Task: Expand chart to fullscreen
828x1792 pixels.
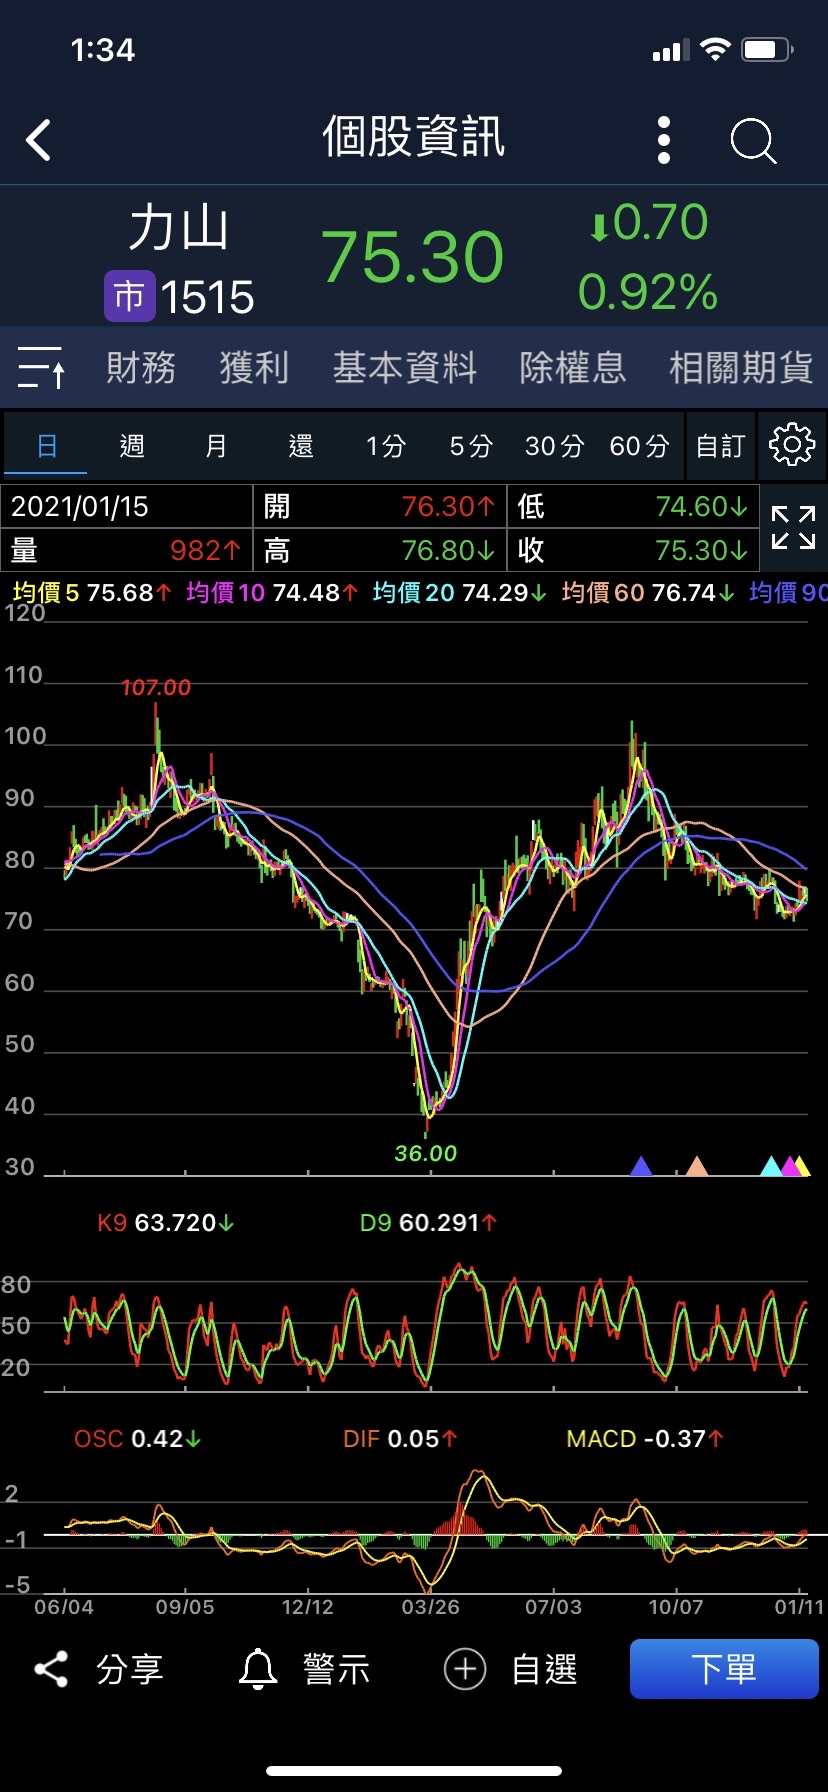Action: coord(793,527)
